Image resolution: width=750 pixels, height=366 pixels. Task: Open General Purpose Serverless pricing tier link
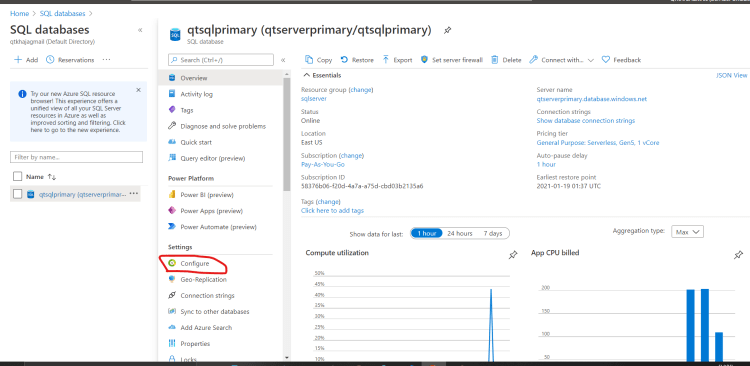pos(598,143)
